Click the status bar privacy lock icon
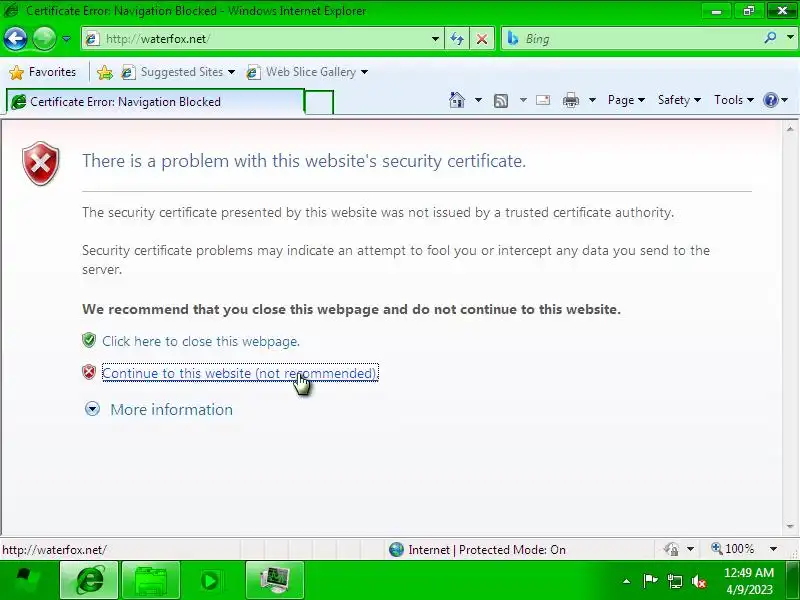This screenshot has height=600, width=800. [671, 549]
